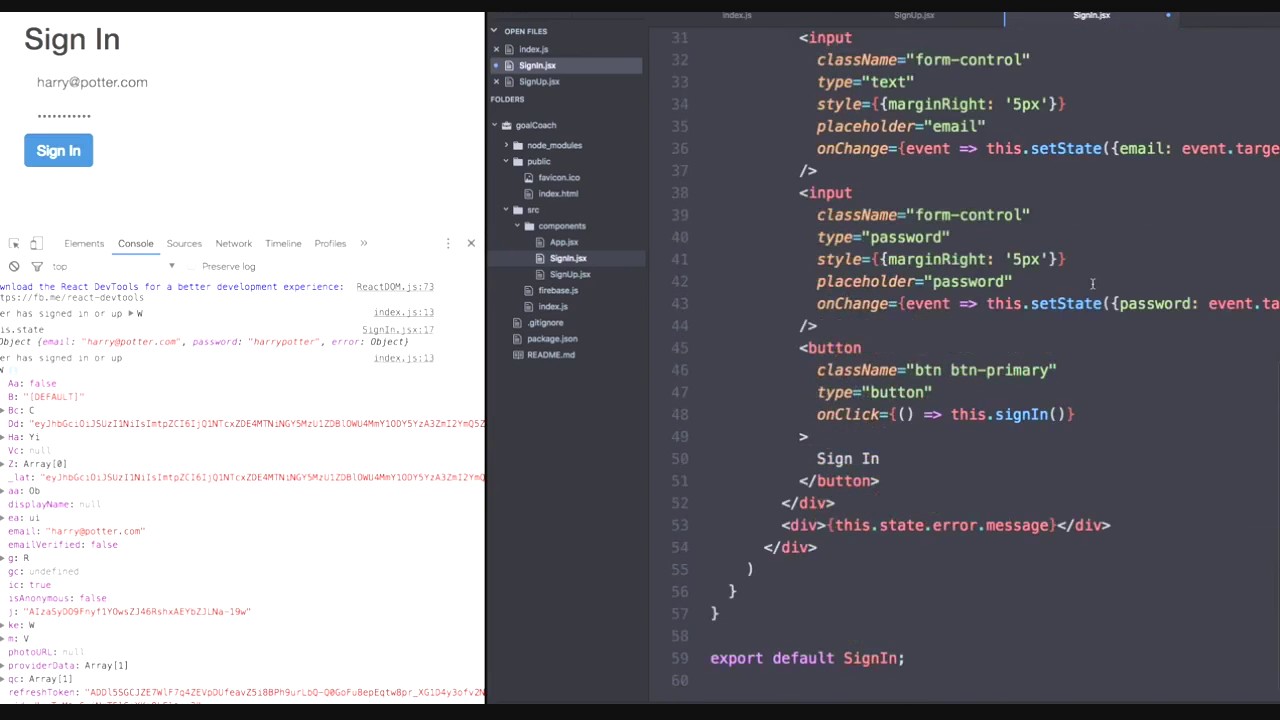1280x720 pixels.
Task: Open the Network tab in DevTools
Action: pyautogui.click(x=233, y=243)
